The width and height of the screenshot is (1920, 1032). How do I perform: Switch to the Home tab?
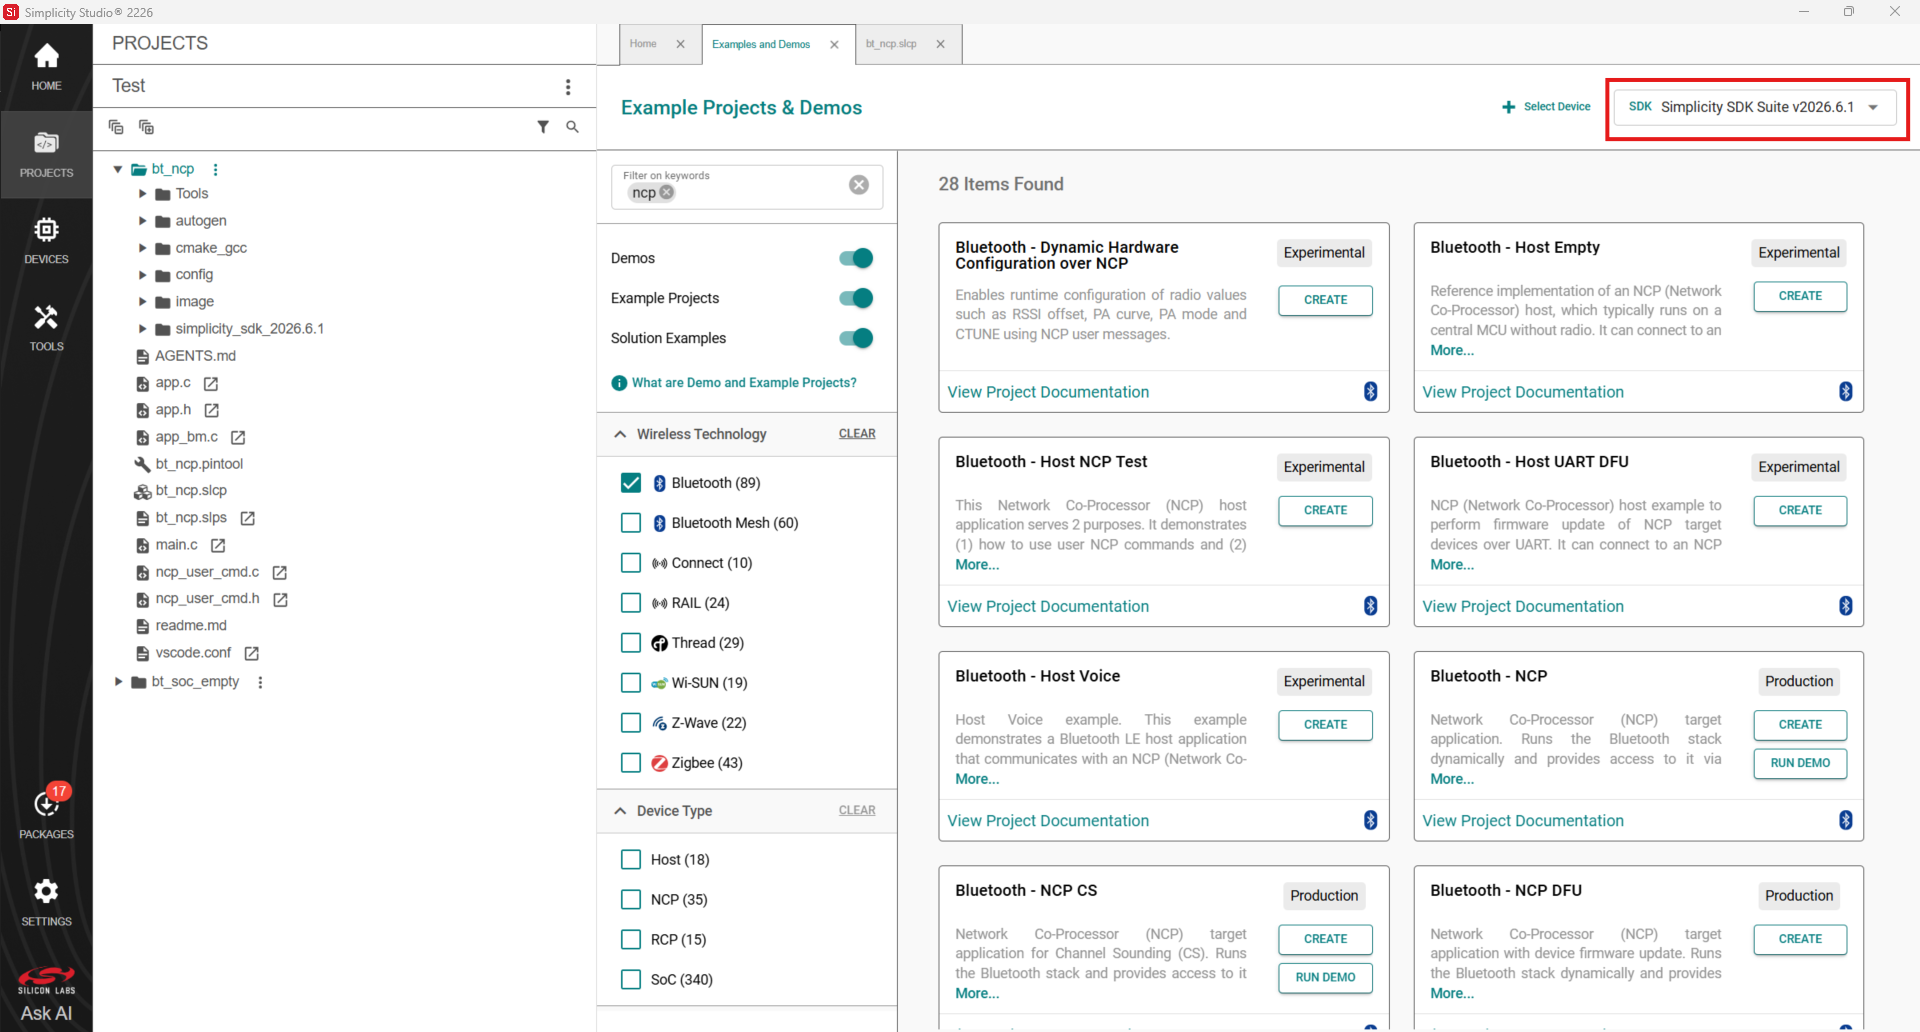coord(643,44)
